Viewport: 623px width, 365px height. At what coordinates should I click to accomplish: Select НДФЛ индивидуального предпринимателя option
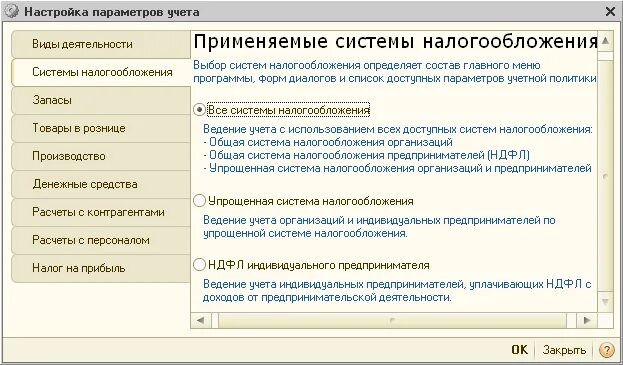coord(199,265)
